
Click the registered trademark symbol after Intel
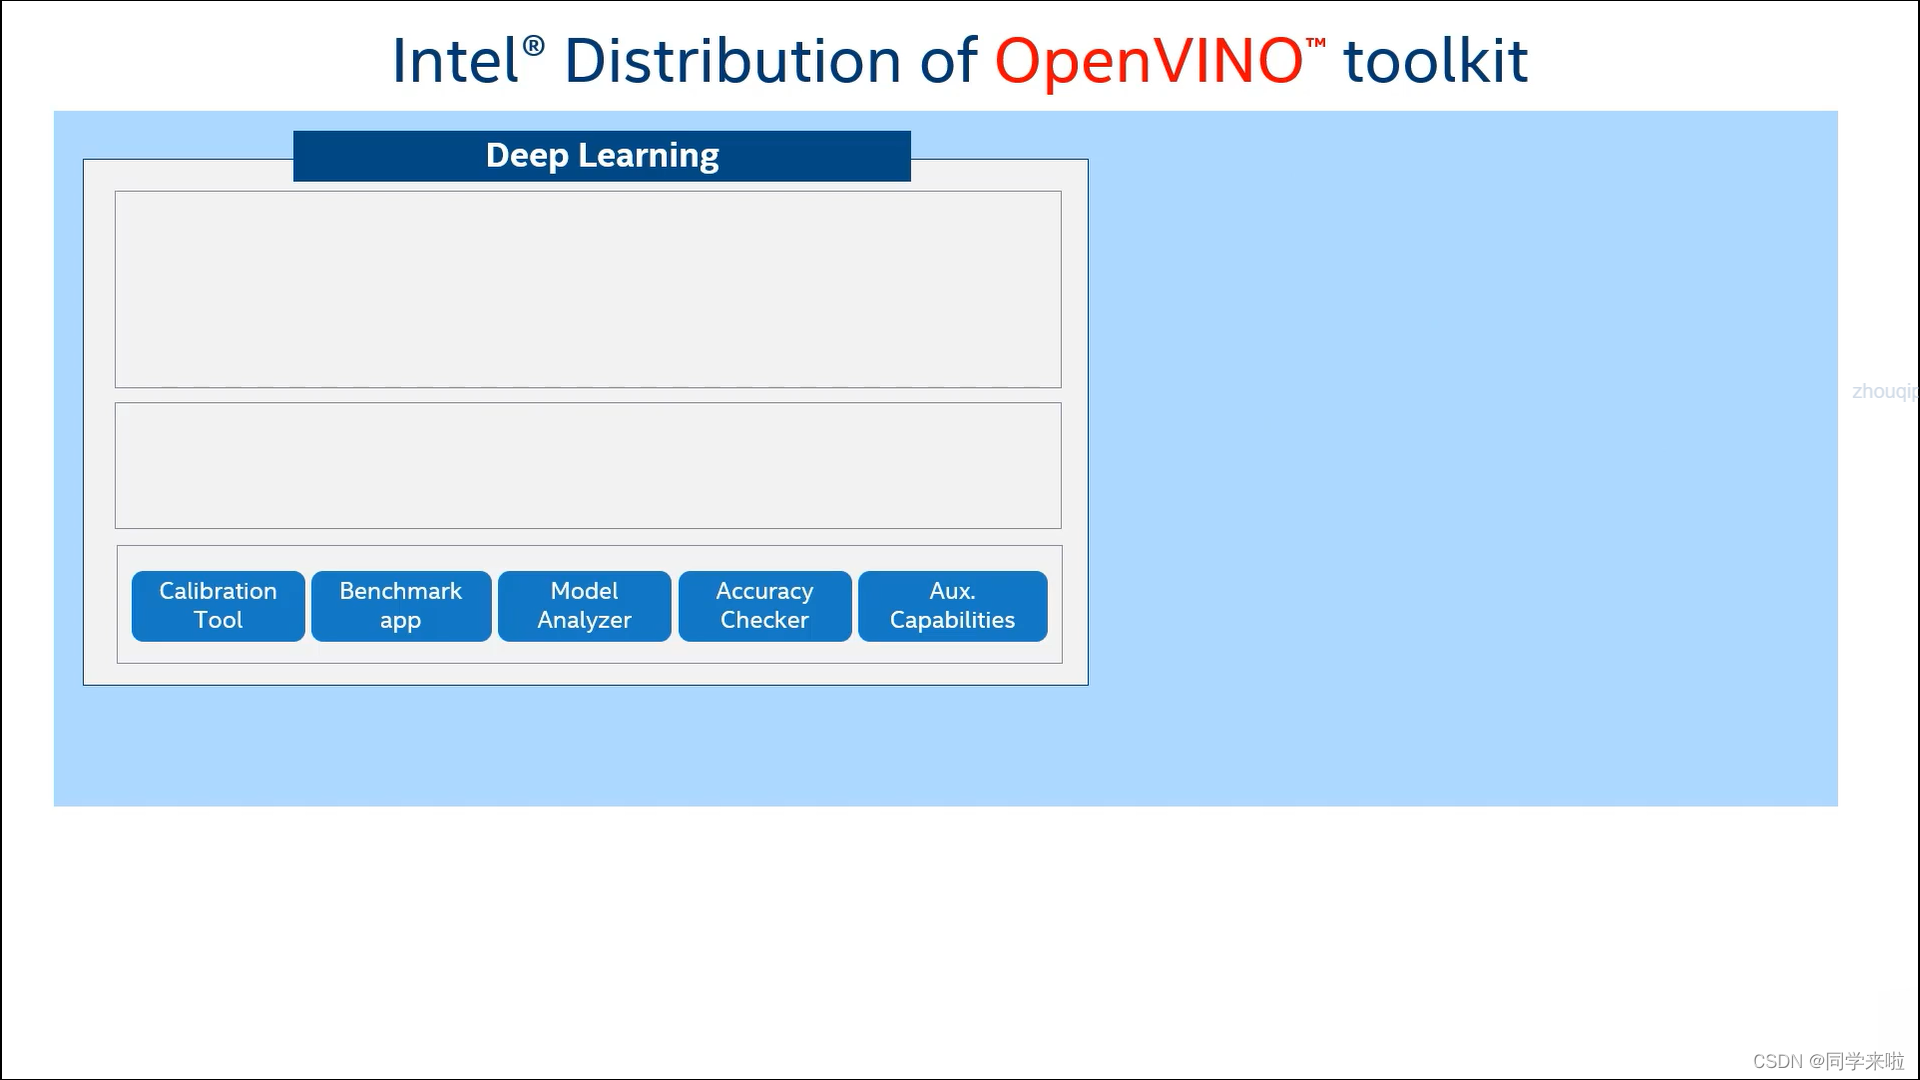(534, 46)
